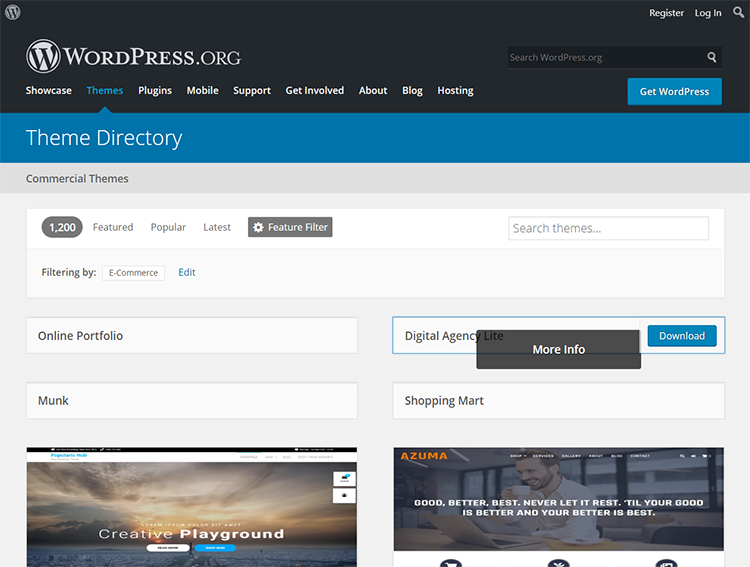Open the Commercial Themes link

point(77,178)
